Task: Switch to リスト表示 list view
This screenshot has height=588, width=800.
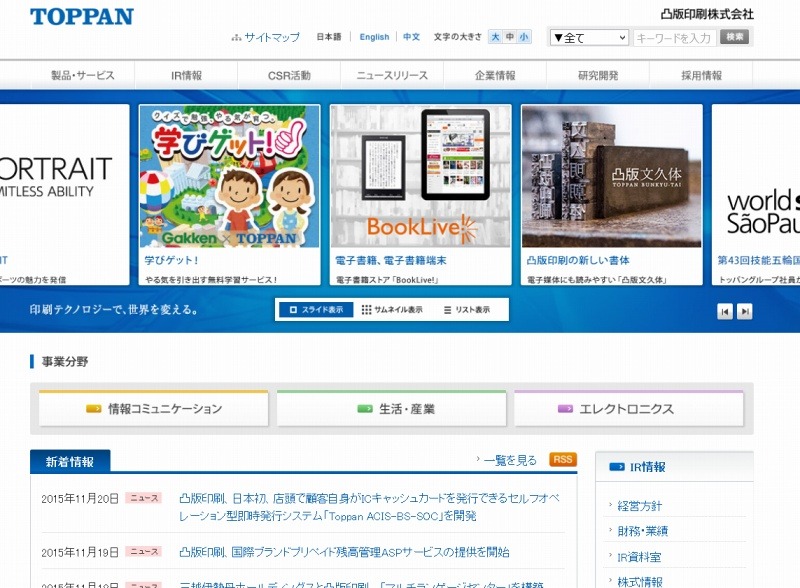Action: tap(466, 310)
